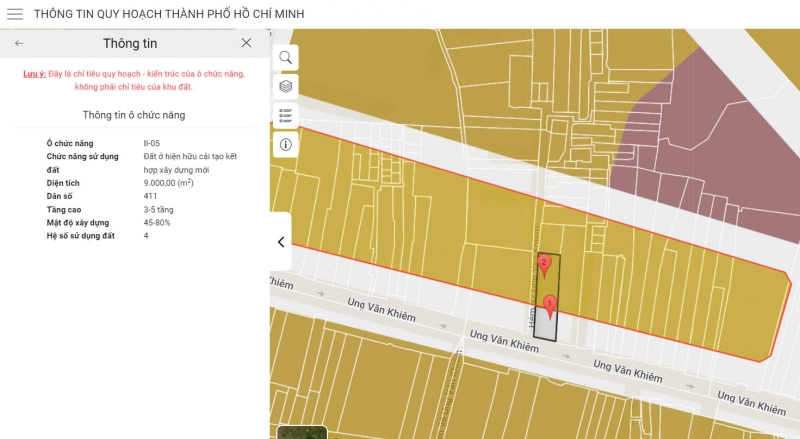Click the 'Lưu ý' underlined note
The width and height of the screenshot is (800, 439).
click(35, 74)
